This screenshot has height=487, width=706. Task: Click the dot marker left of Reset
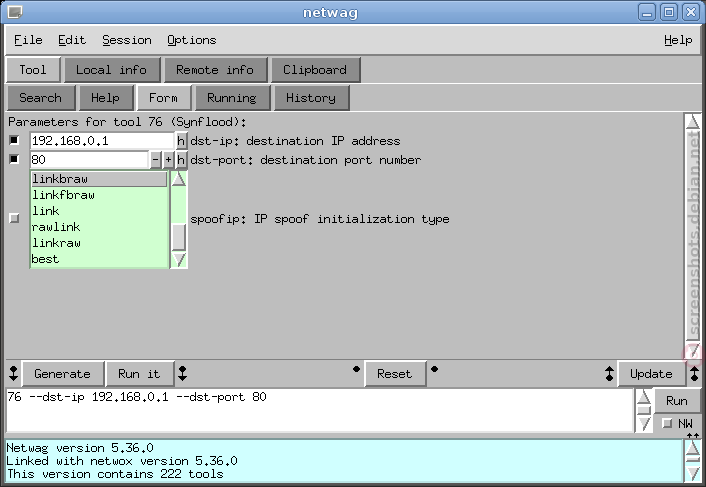356,369
